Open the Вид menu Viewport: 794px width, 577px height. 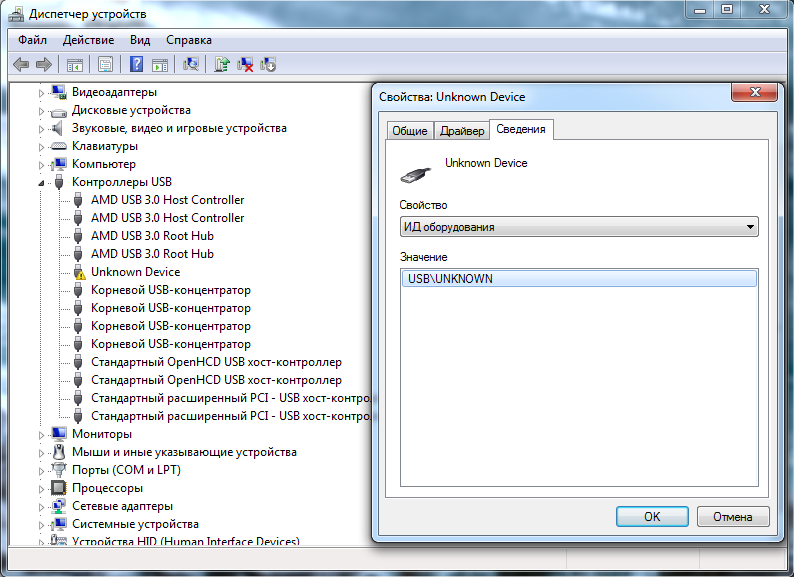tap(140, 40)
